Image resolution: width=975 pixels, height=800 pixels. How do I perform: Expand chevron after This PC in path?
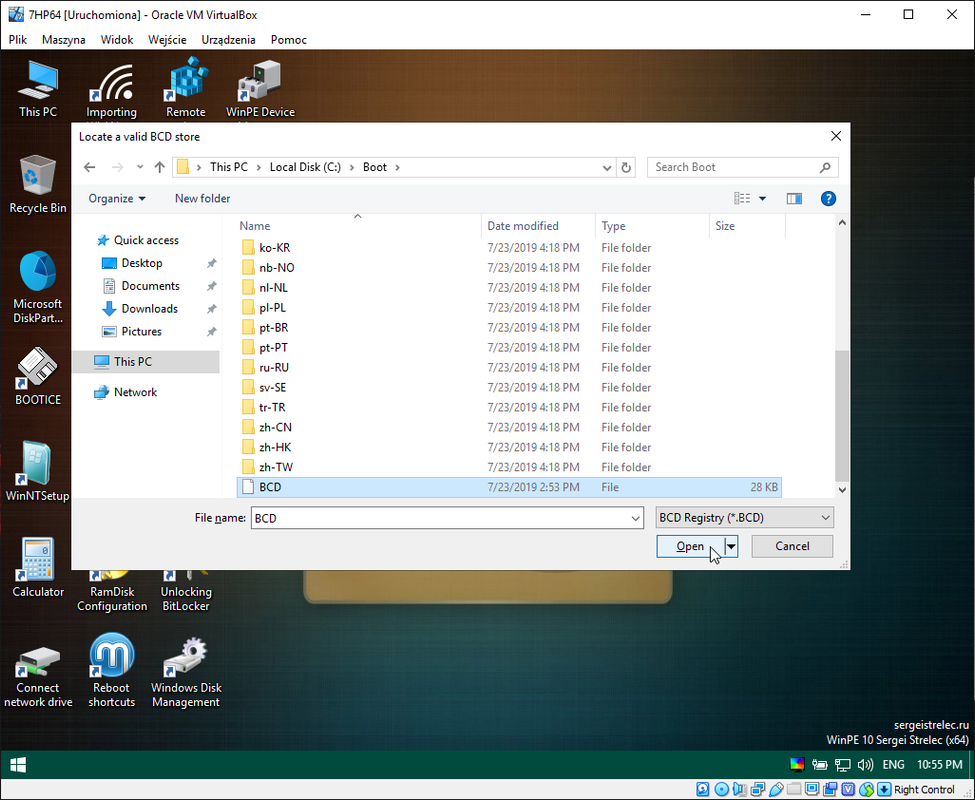click(x=258, y=167)
